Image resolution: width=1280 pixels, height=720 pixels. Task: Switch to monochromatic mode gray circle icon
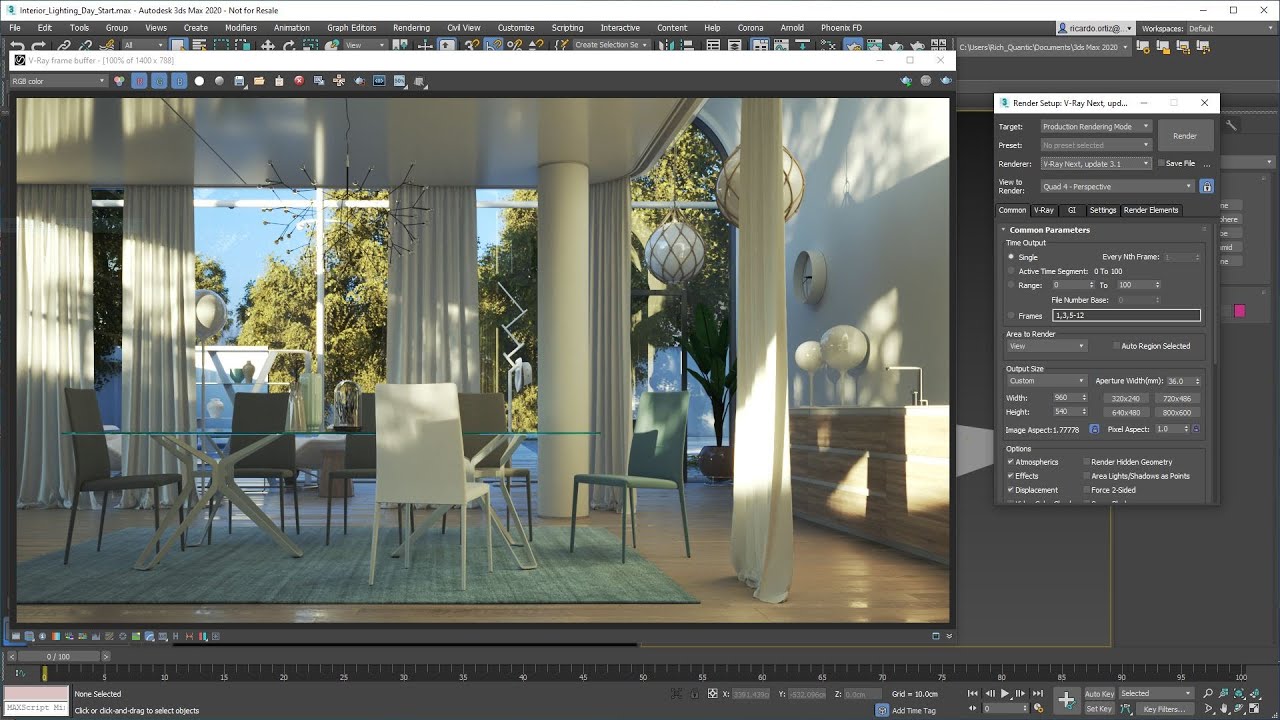[x=219, y=81]
